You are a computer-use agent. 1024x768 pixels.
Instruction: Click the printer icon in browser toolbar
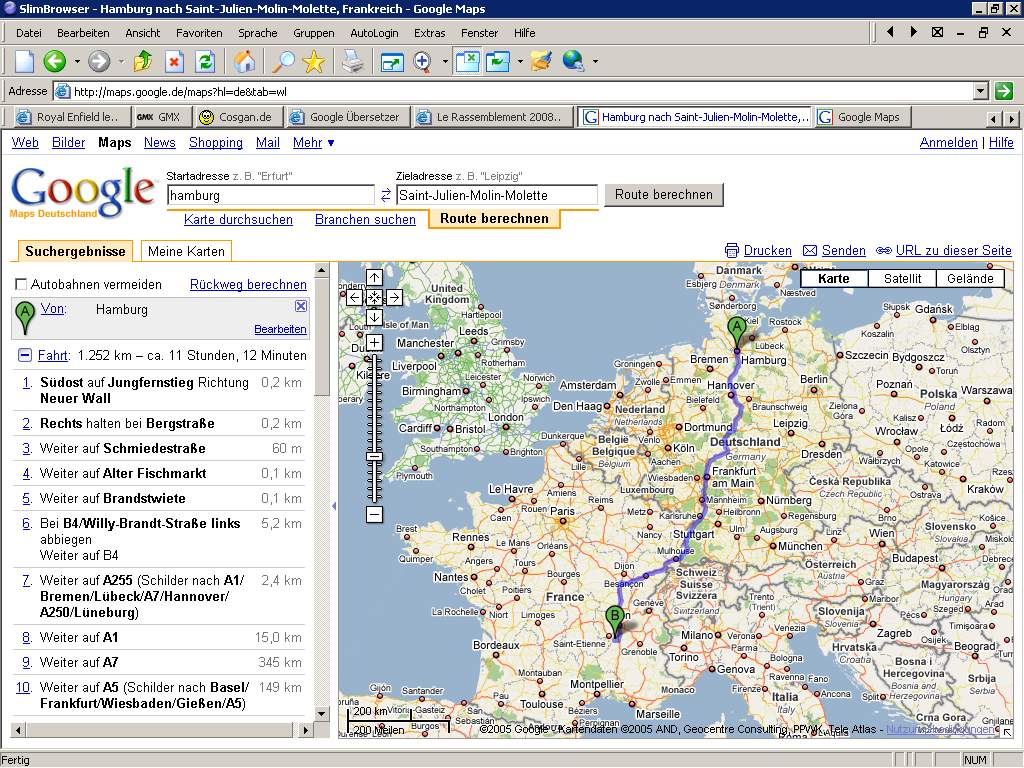pyautogui.click(x=352, y=62)
